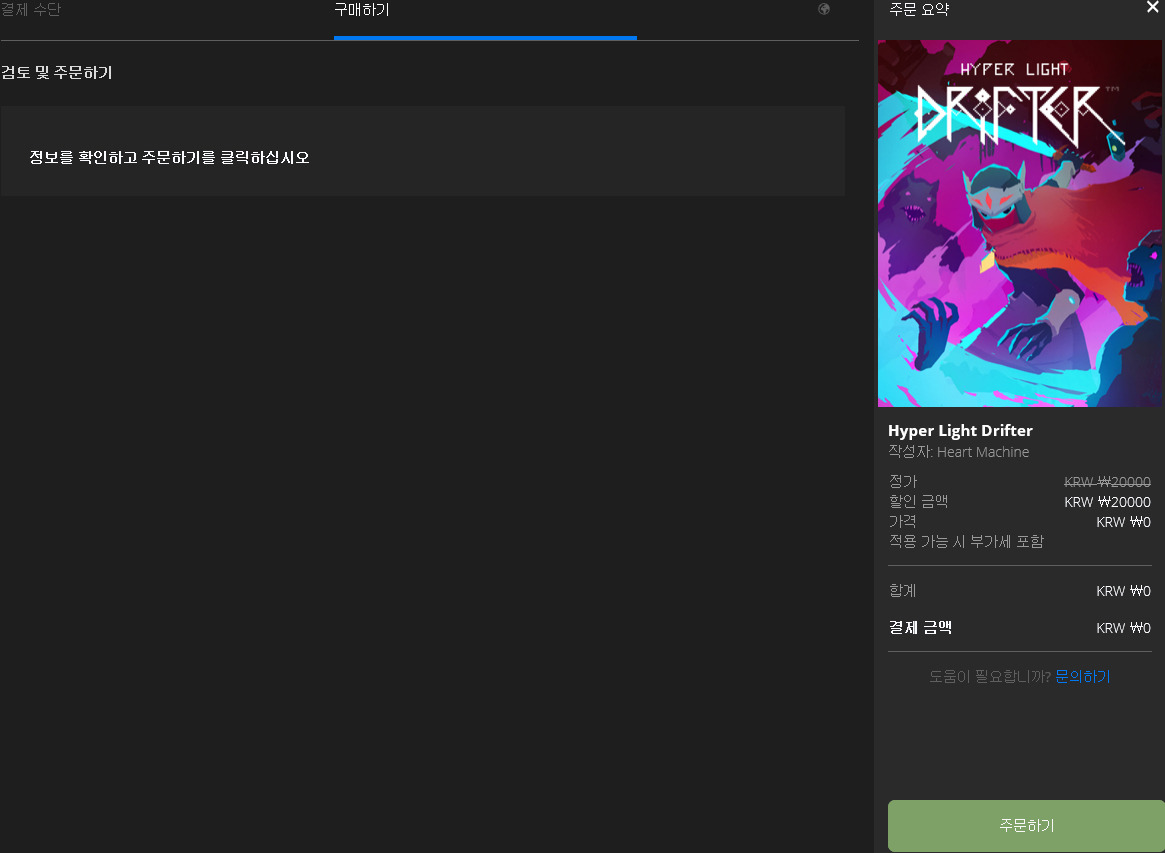
Task: Close the order summary panel
Action: [x=1153, y=7]
